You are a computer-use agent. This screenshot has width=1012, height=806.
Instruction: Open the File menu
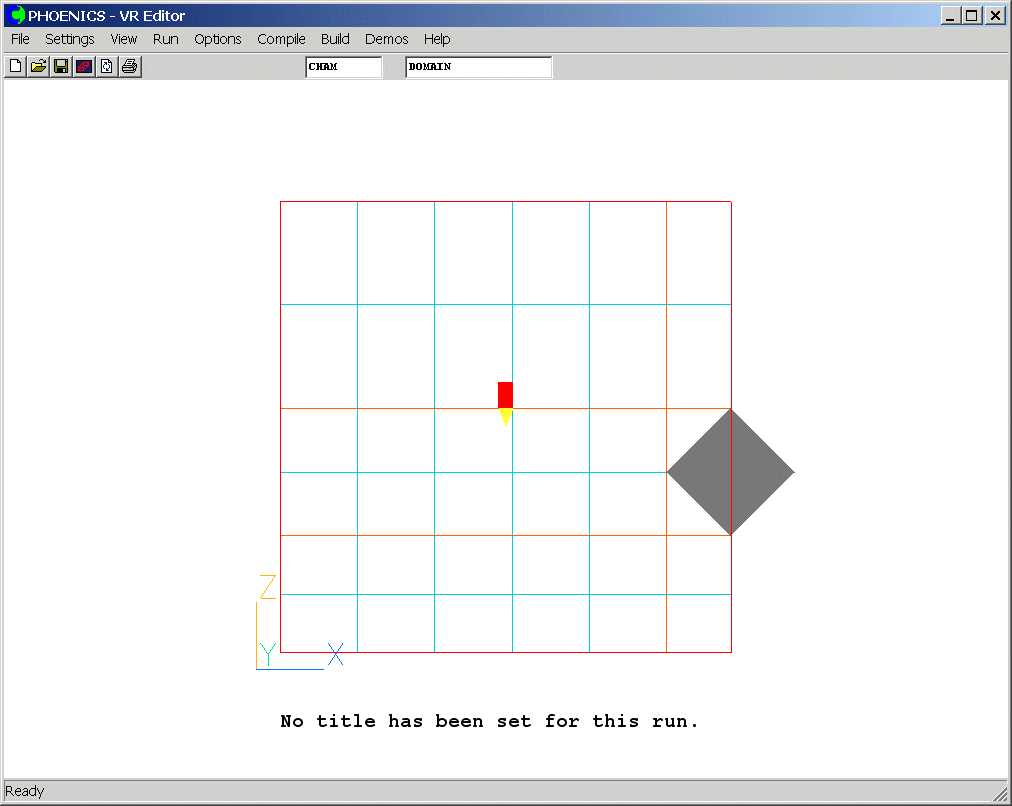click(x=20, y=39)
